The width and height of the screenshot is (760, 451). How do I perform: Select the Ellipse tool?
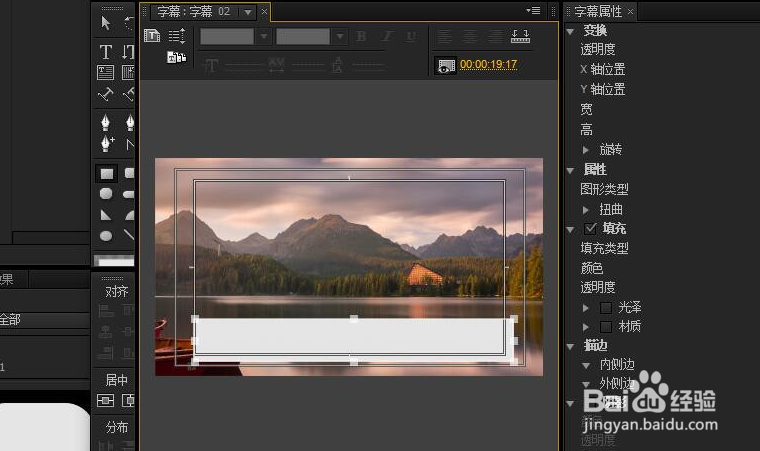click(x=106, y=236)
